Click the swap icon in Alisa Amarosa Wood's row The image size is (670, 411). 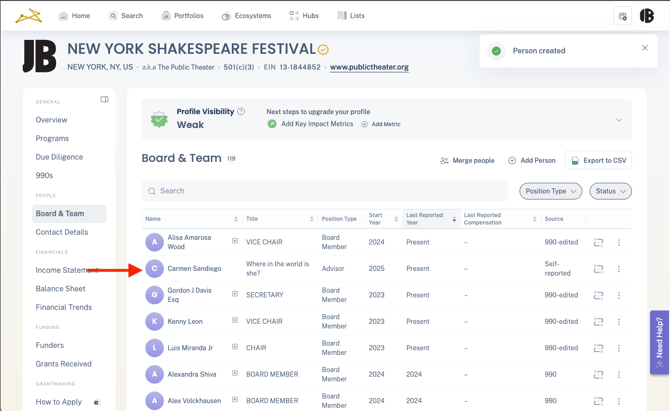(x=598, y=242)
